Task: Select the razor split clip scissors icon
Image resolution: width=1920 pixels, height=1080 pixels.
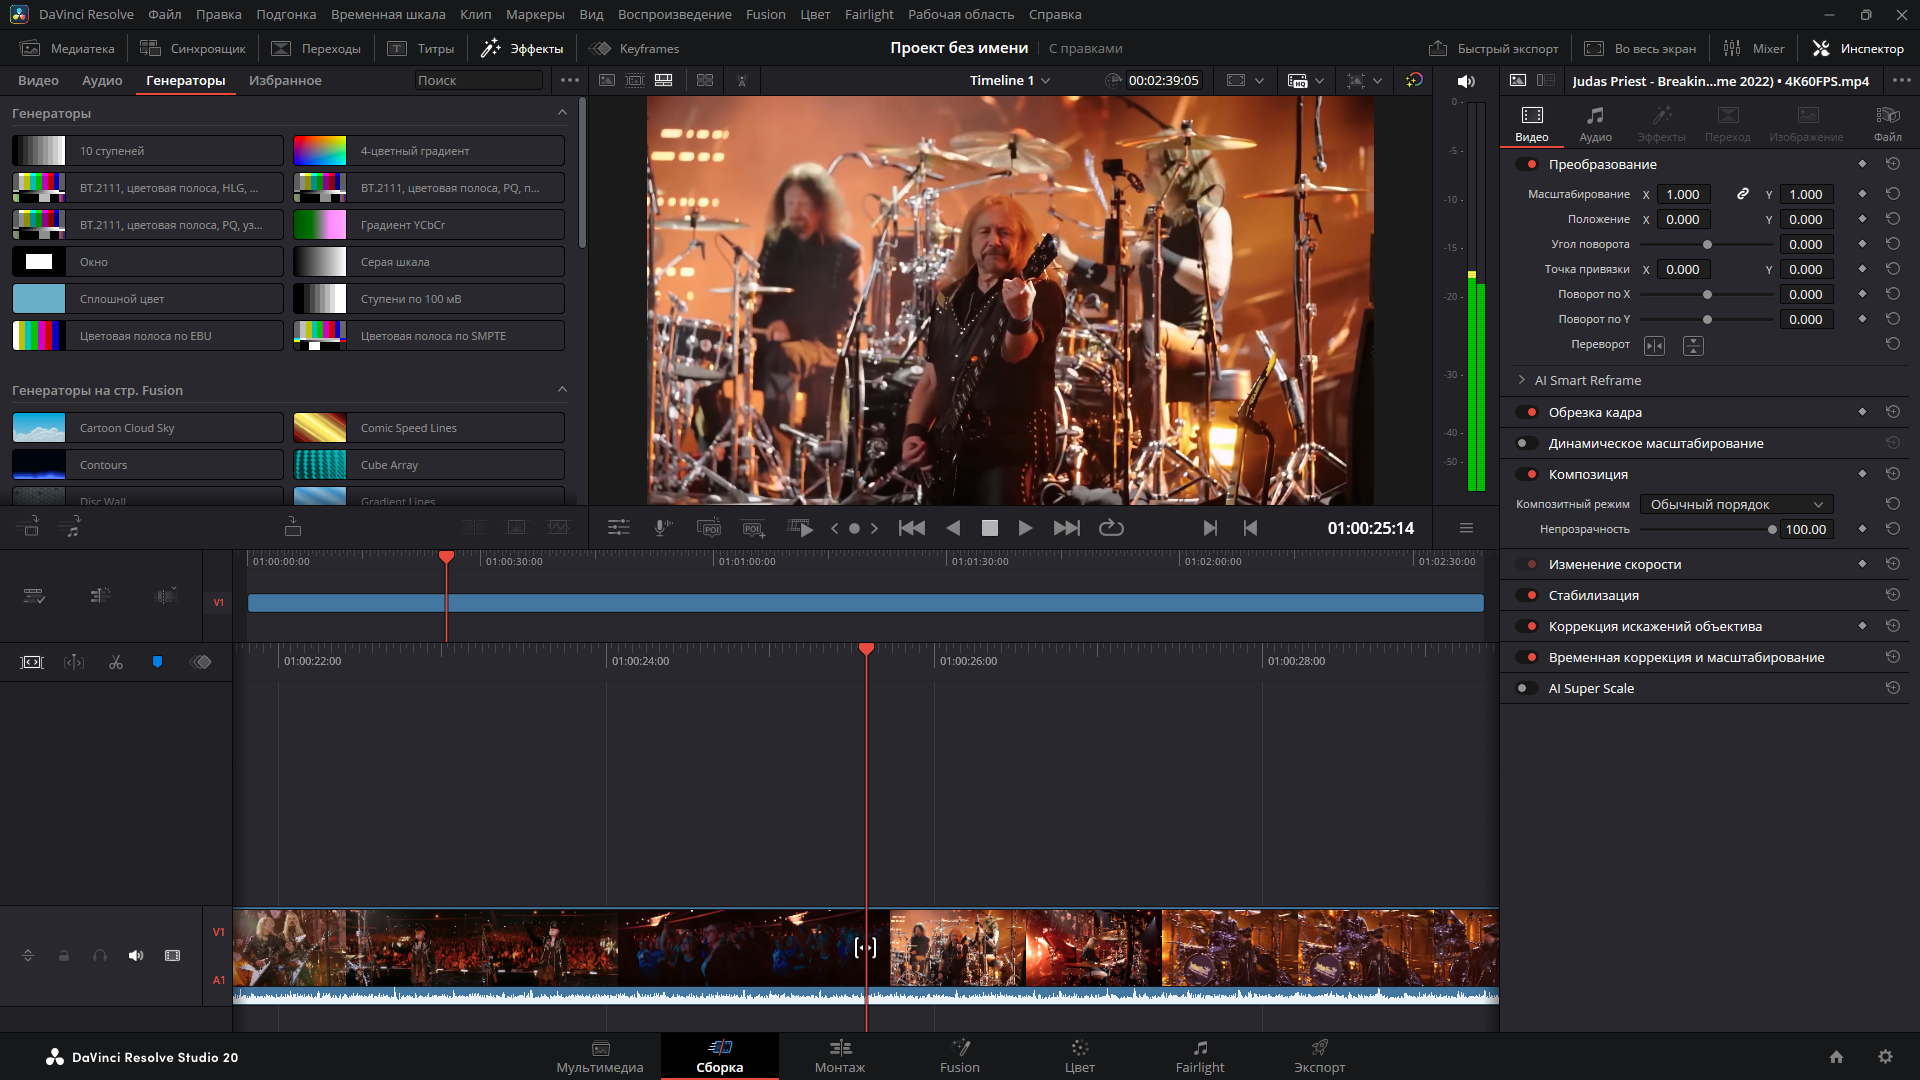Action: pos(116,662)
